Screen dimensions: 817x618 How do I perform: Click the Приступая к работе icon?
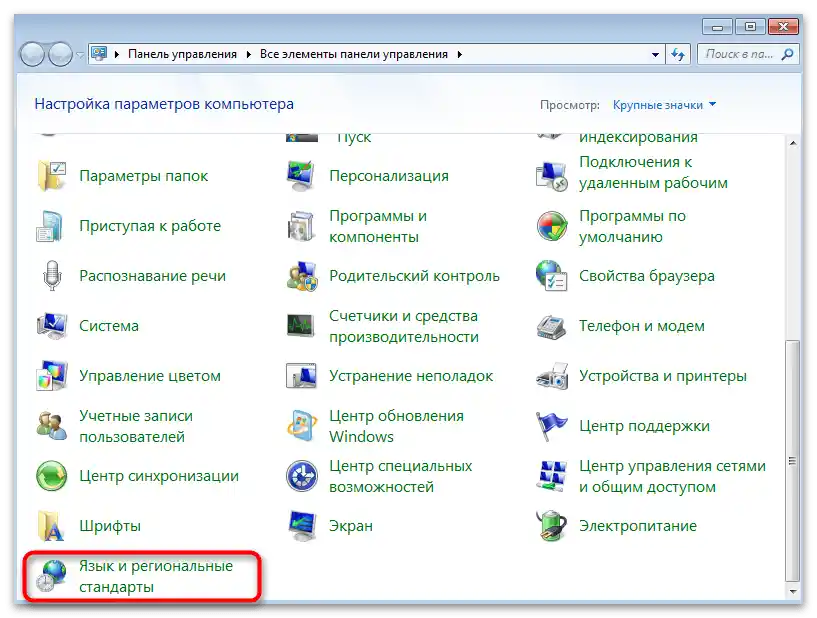tap(50, 226)
